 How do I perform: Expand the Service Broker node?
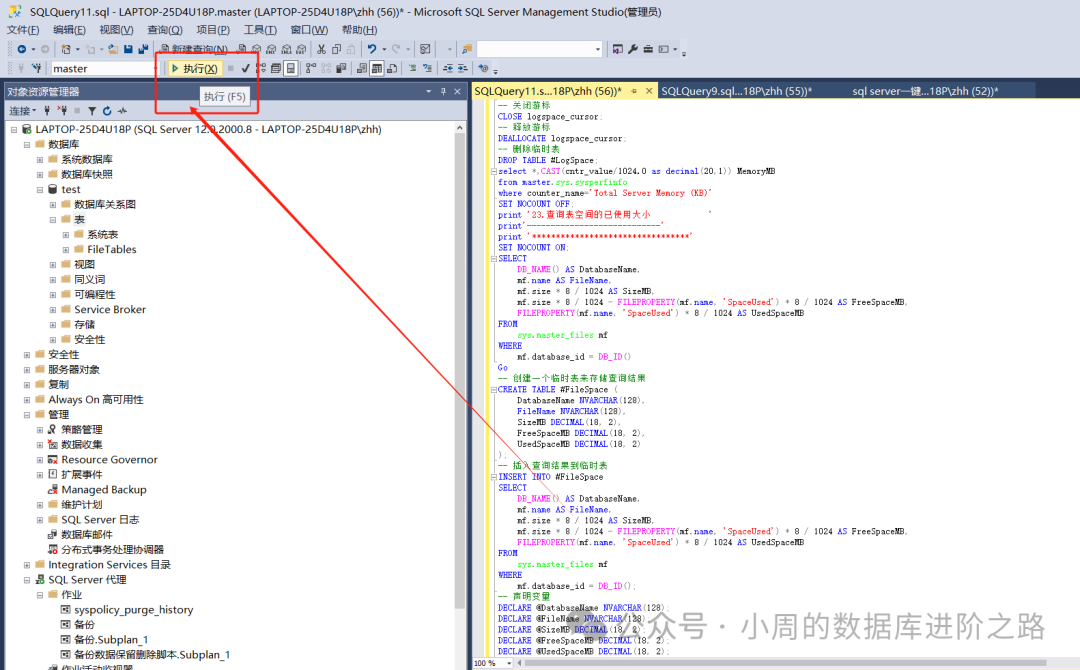pyautogui.click(x=53, y=309)
